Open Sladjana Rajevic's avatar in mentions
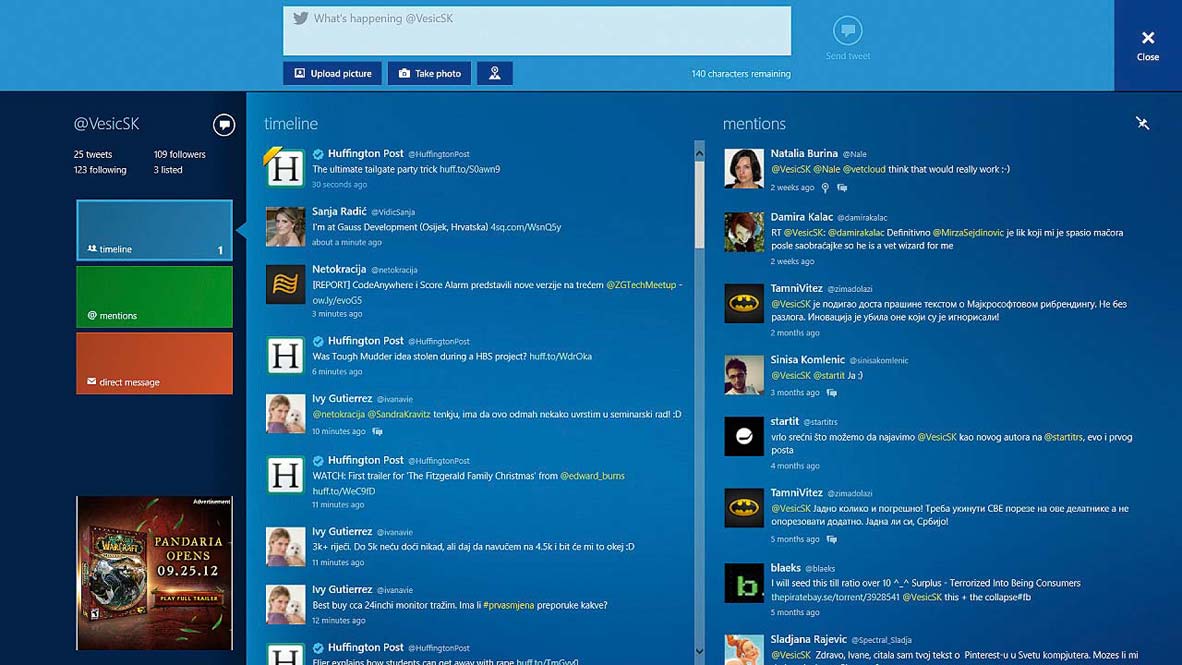 744,649
